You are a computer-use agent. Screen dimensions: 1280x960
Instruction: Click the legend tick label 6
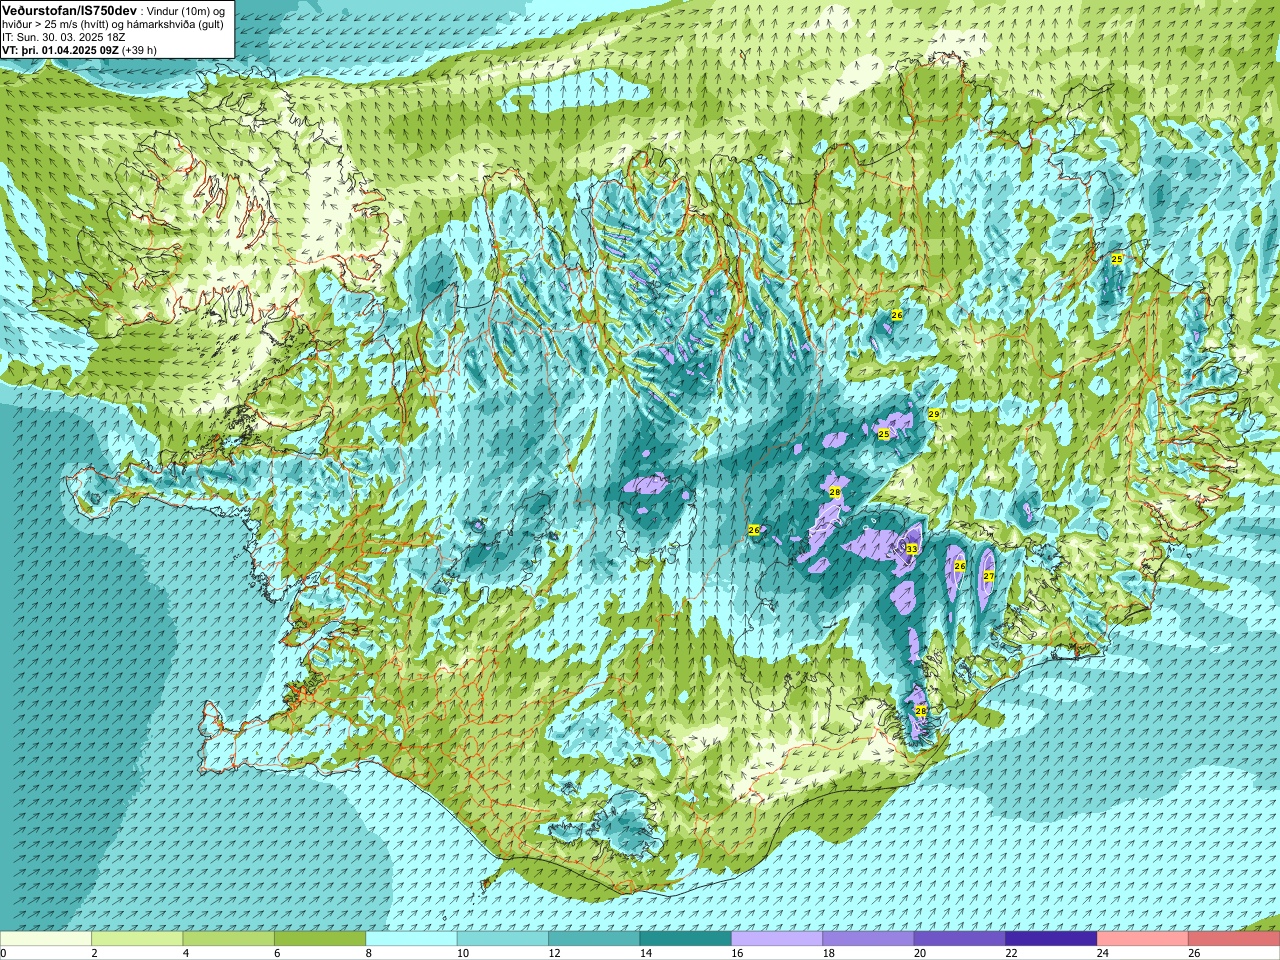tap(278, 954)
